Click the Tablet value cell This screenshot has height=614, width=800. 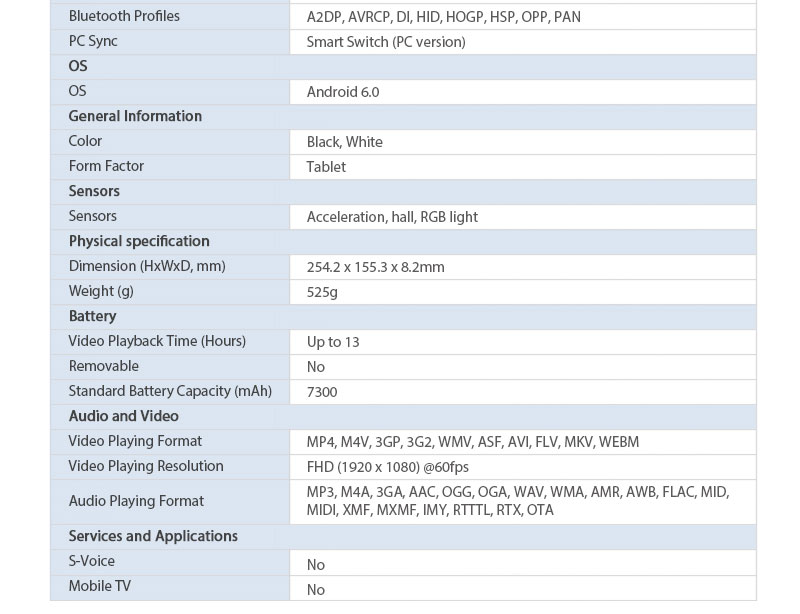tap(327, 167)
